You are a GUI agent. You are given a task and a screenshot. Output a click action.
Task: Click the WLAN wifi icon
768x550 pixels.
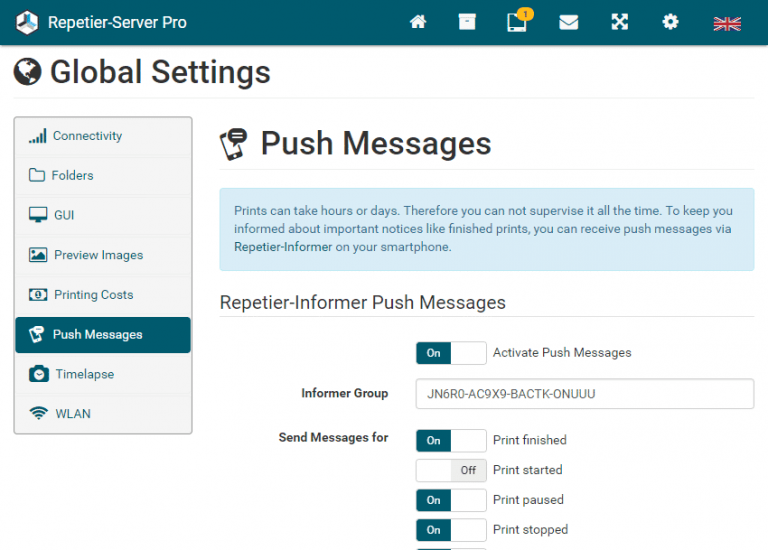coord(38,413)
